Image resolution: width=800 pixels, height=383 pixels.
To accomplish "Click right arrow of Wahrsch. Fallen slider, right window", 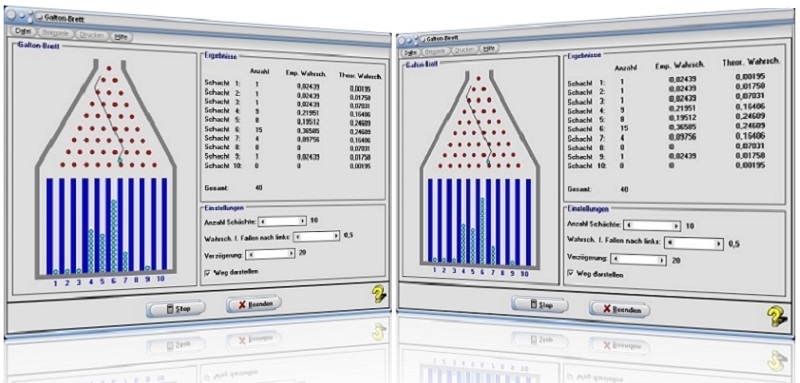I will (x=720, y=244).
